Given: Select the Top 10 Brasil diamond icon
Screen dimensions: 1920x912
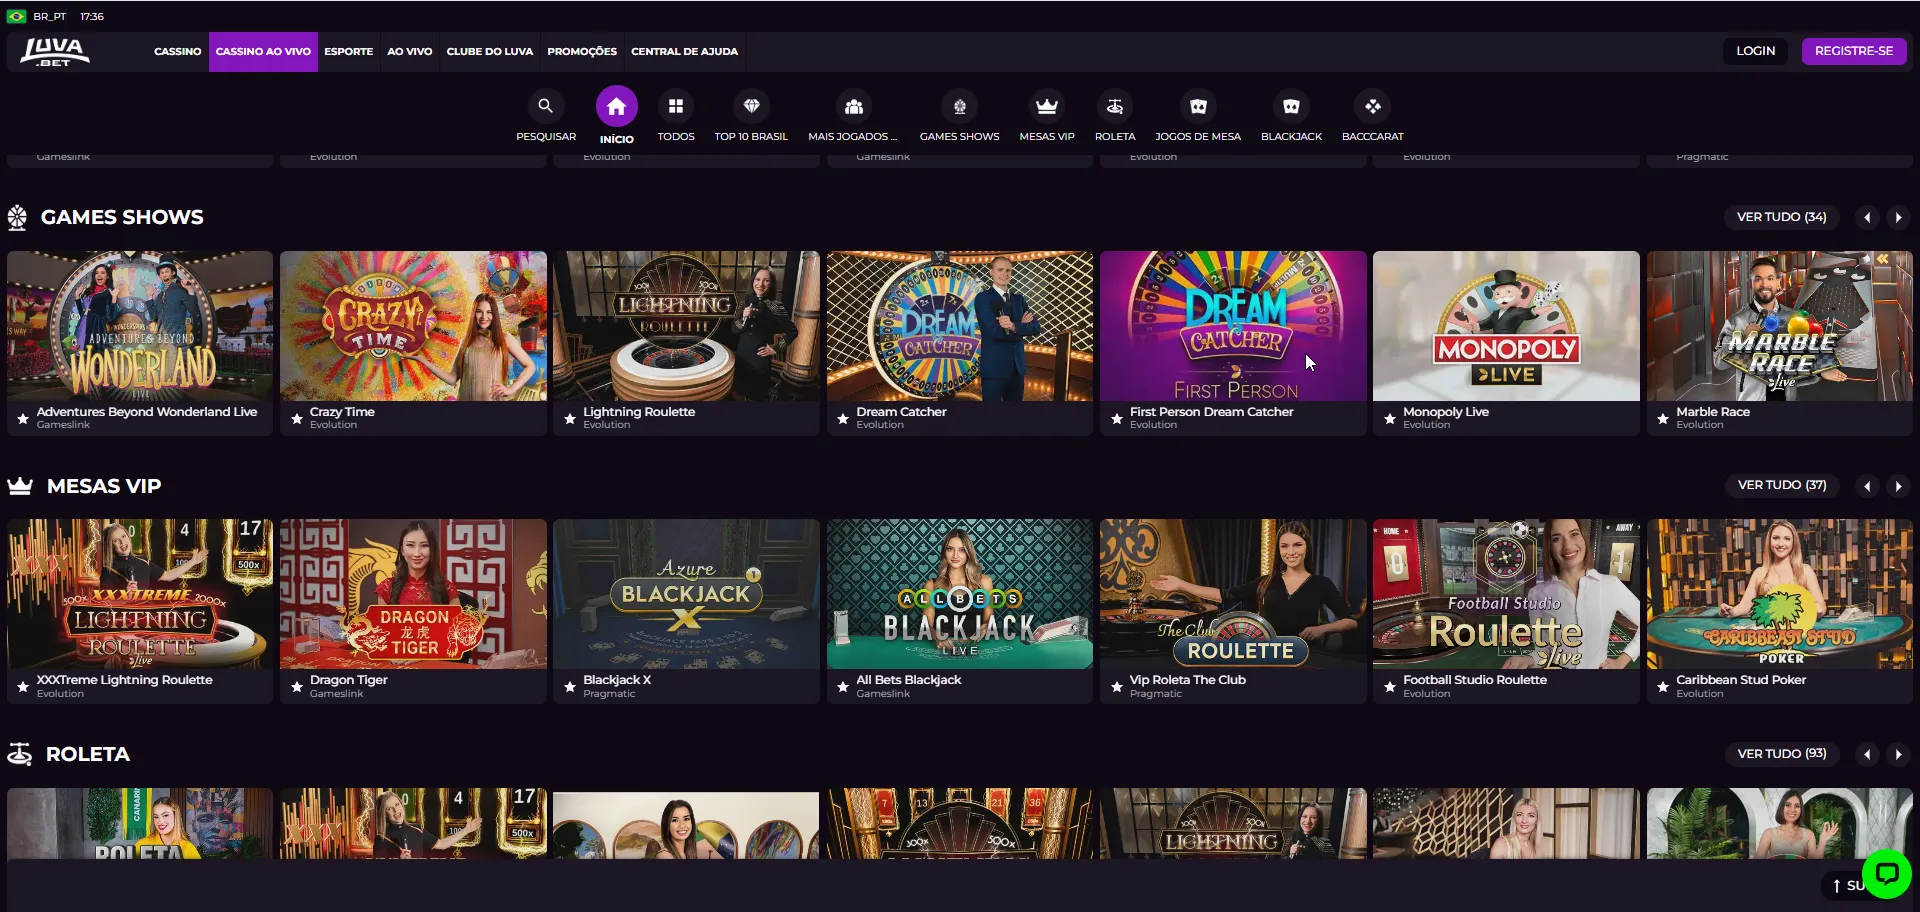Looking at the screenshot, I should pos(751,106).
